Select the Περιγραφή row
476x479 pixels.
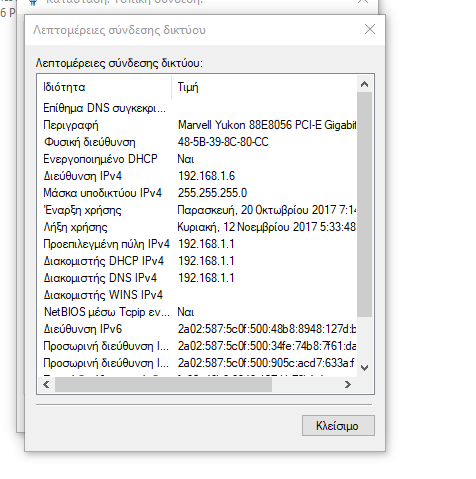(197, 125)
